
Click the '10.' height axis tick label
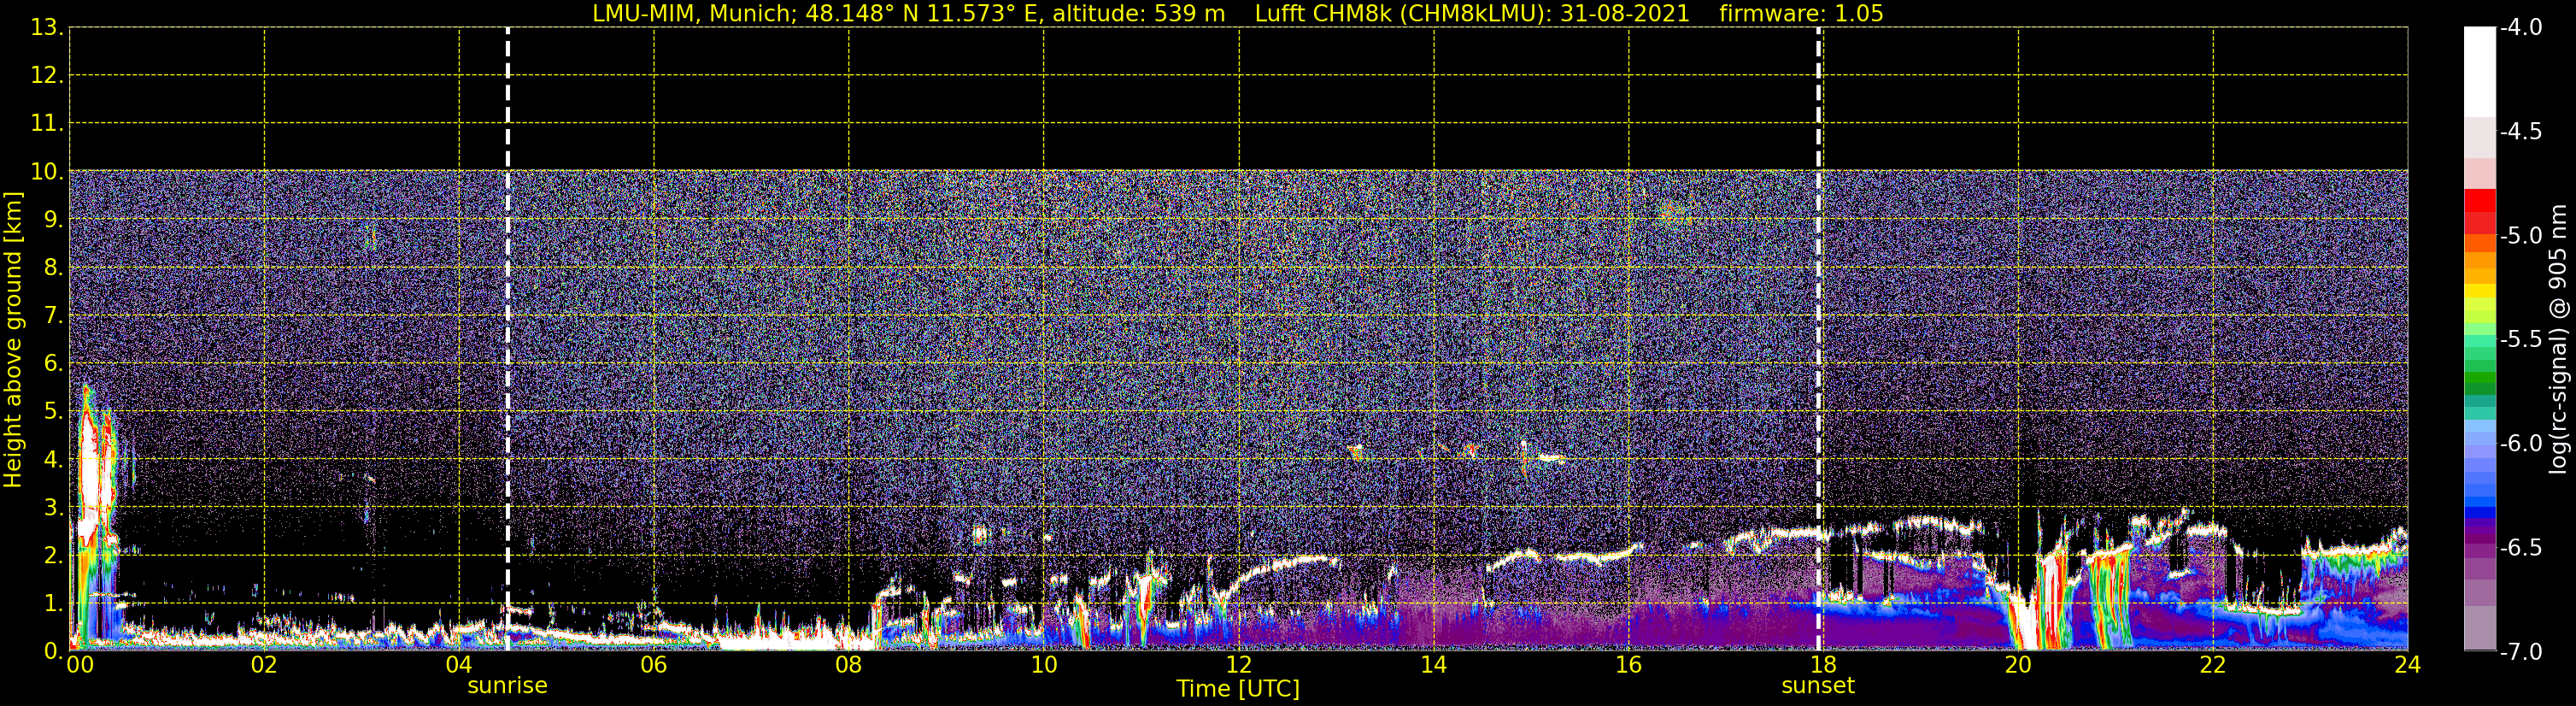coord(47,171)
